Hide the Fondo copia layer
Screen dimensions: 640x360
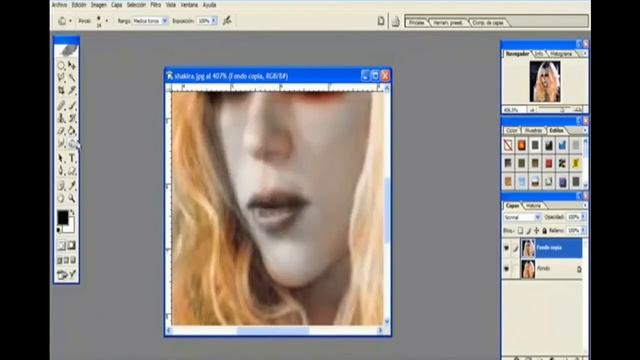507,248
